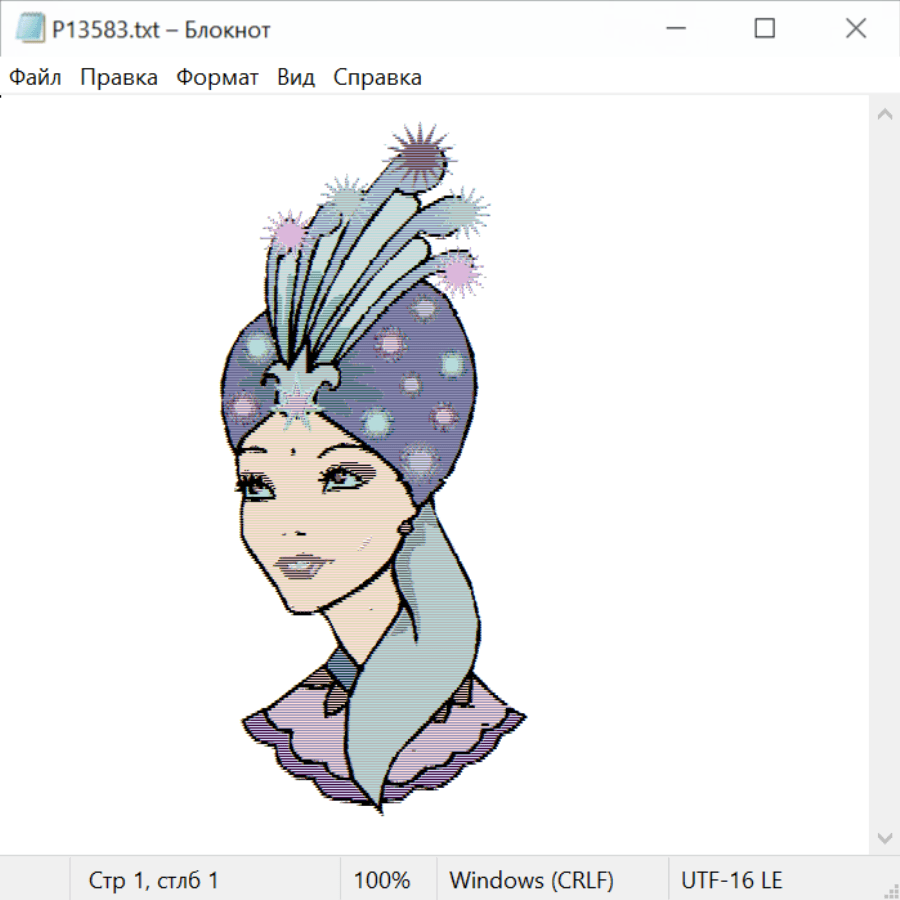The image size is (900, 900).
Task: Click the Windows (CRLF) line ending indicator
Action: (x=531, y=880)
